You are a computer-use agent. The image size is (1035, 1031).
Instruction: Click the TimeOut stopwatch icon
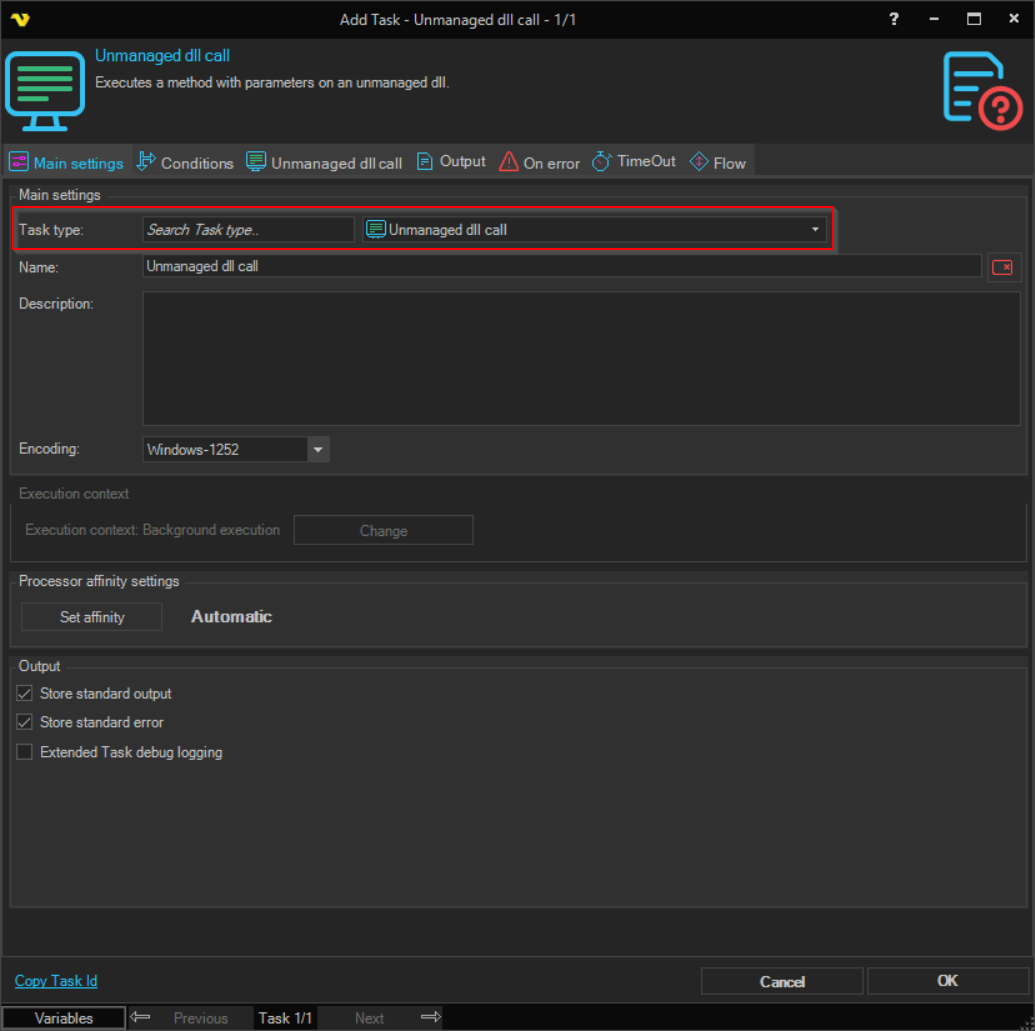coord(601,162)
